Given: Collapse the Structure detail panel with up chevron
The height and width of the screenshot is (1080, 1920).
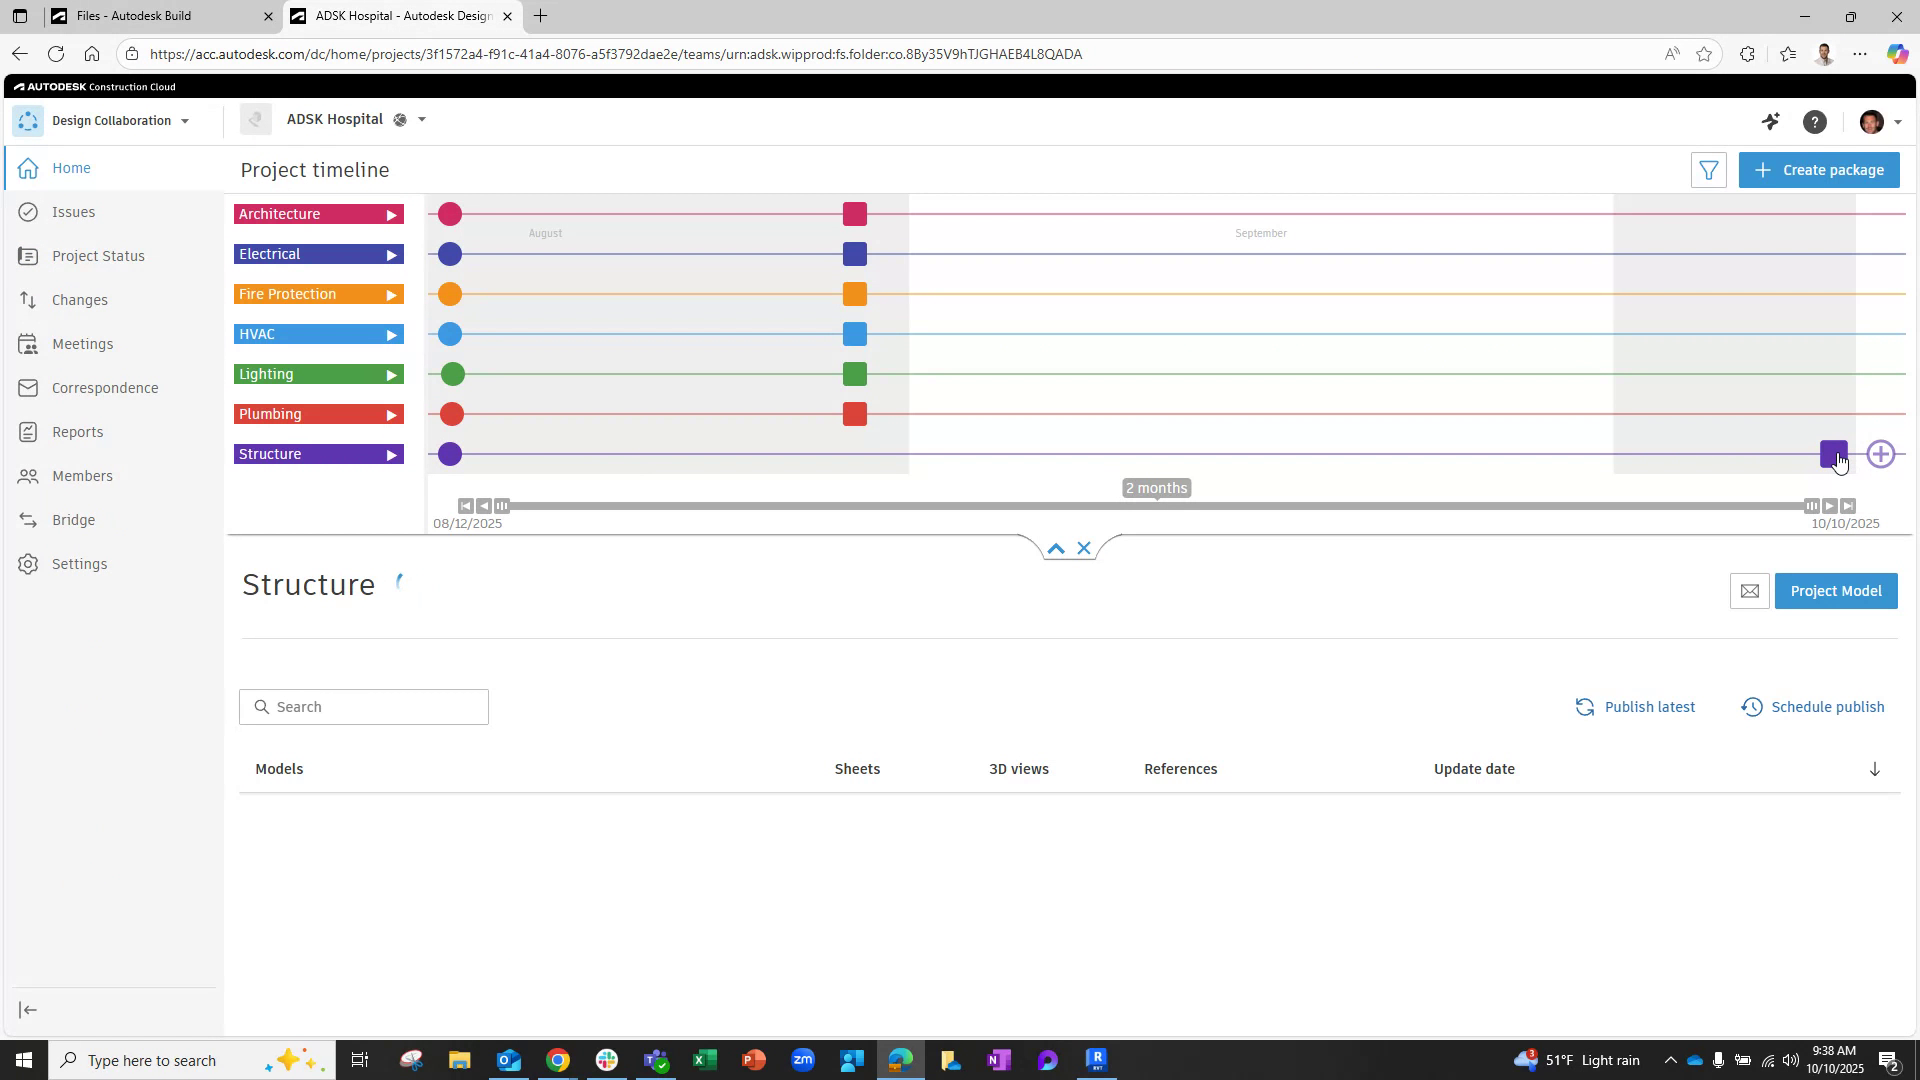Looking at the screenshot, I should pyautogui.click(x=1056, y=548).
